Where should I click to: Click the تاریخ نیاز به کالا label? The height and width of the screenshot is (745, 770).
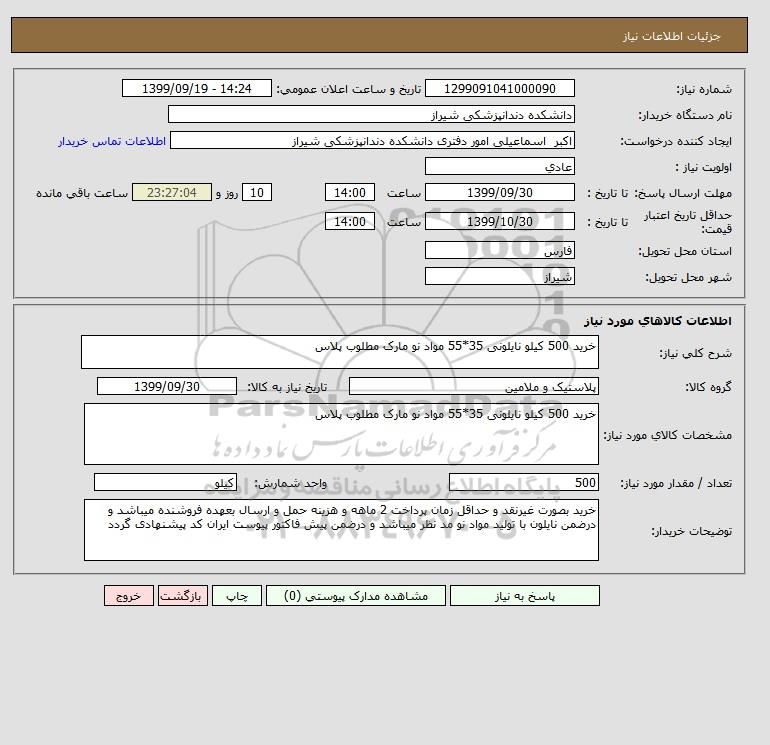287,387
